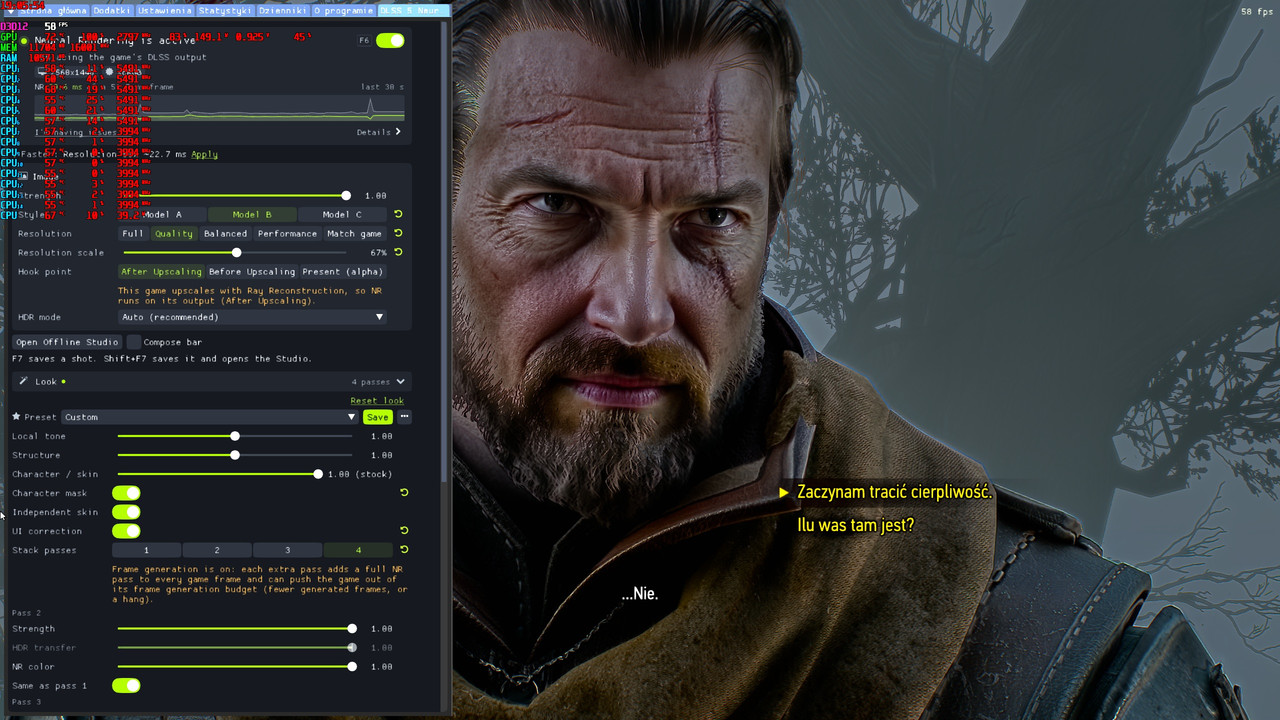Collapse the Look section chevron
Image resolution: width=1280 pixels, height=720 pixels.
[x=400, y=381]
